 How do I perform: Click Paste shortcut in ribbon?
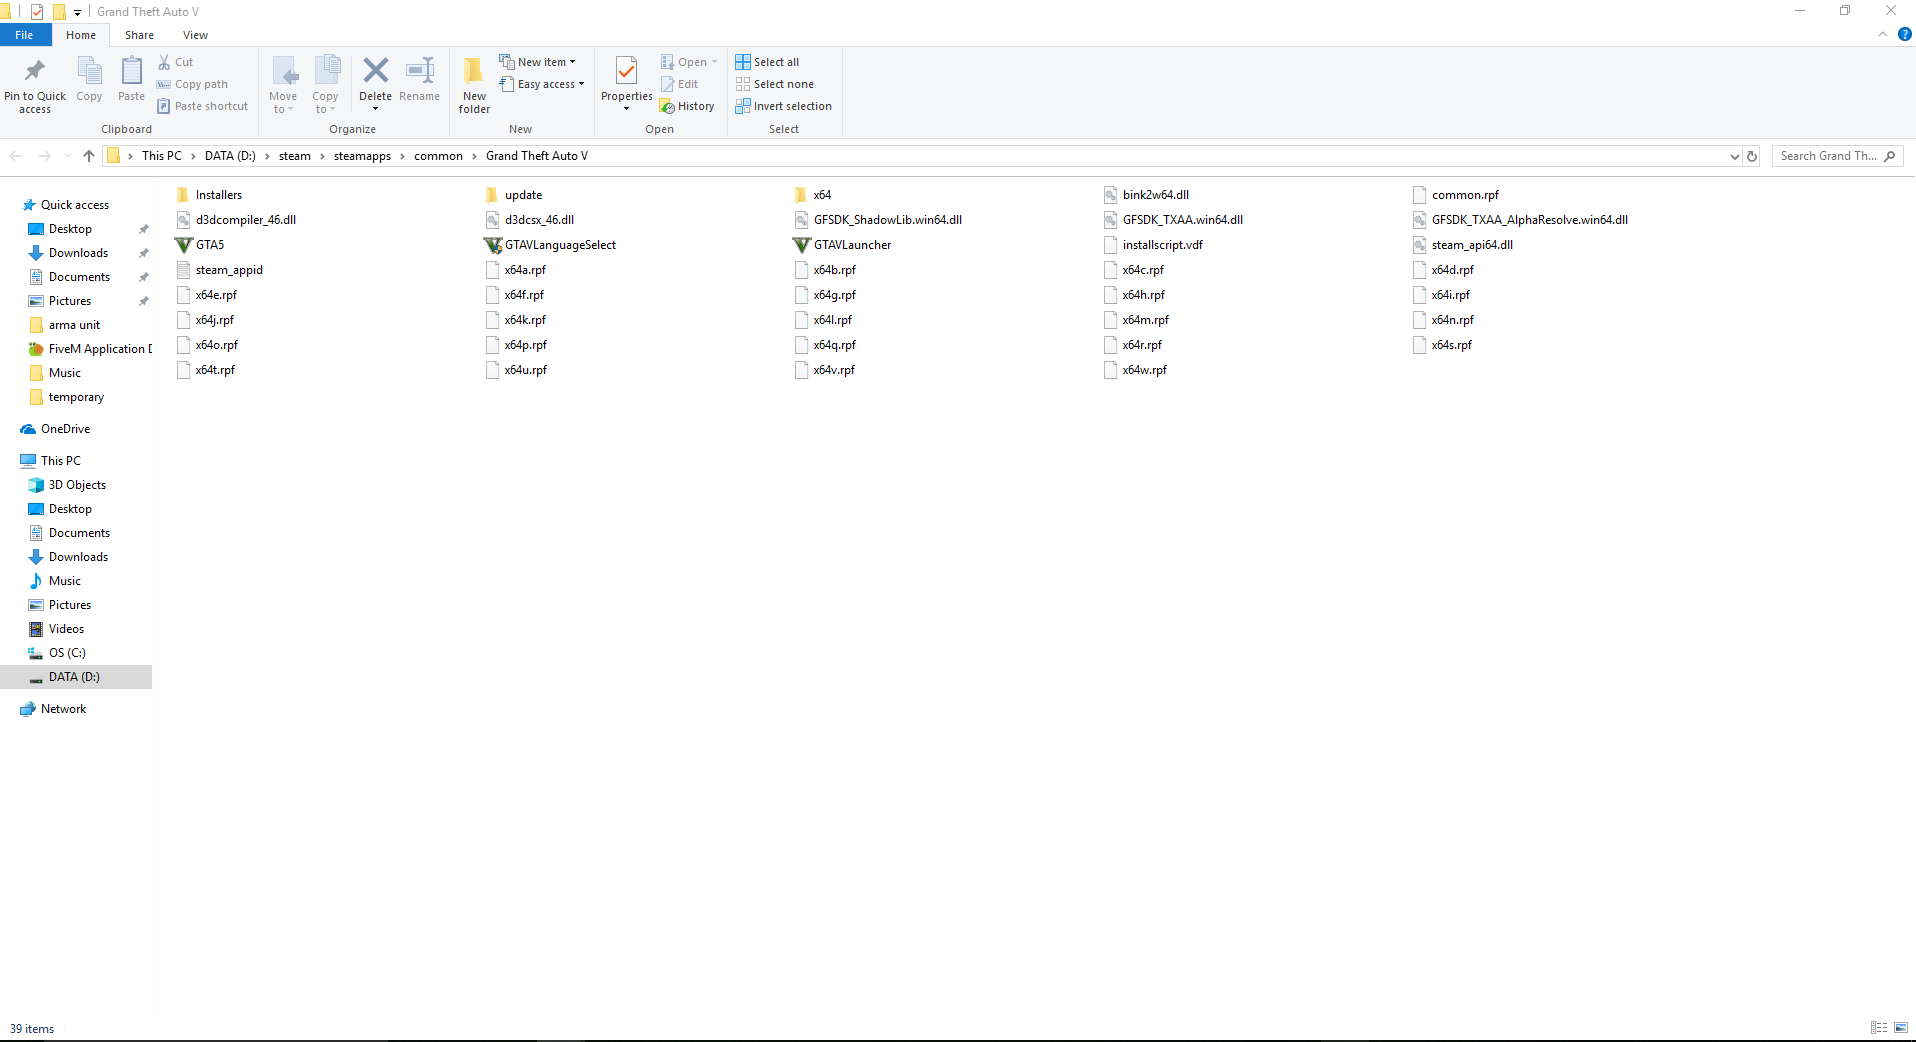(x=202, y=106)
